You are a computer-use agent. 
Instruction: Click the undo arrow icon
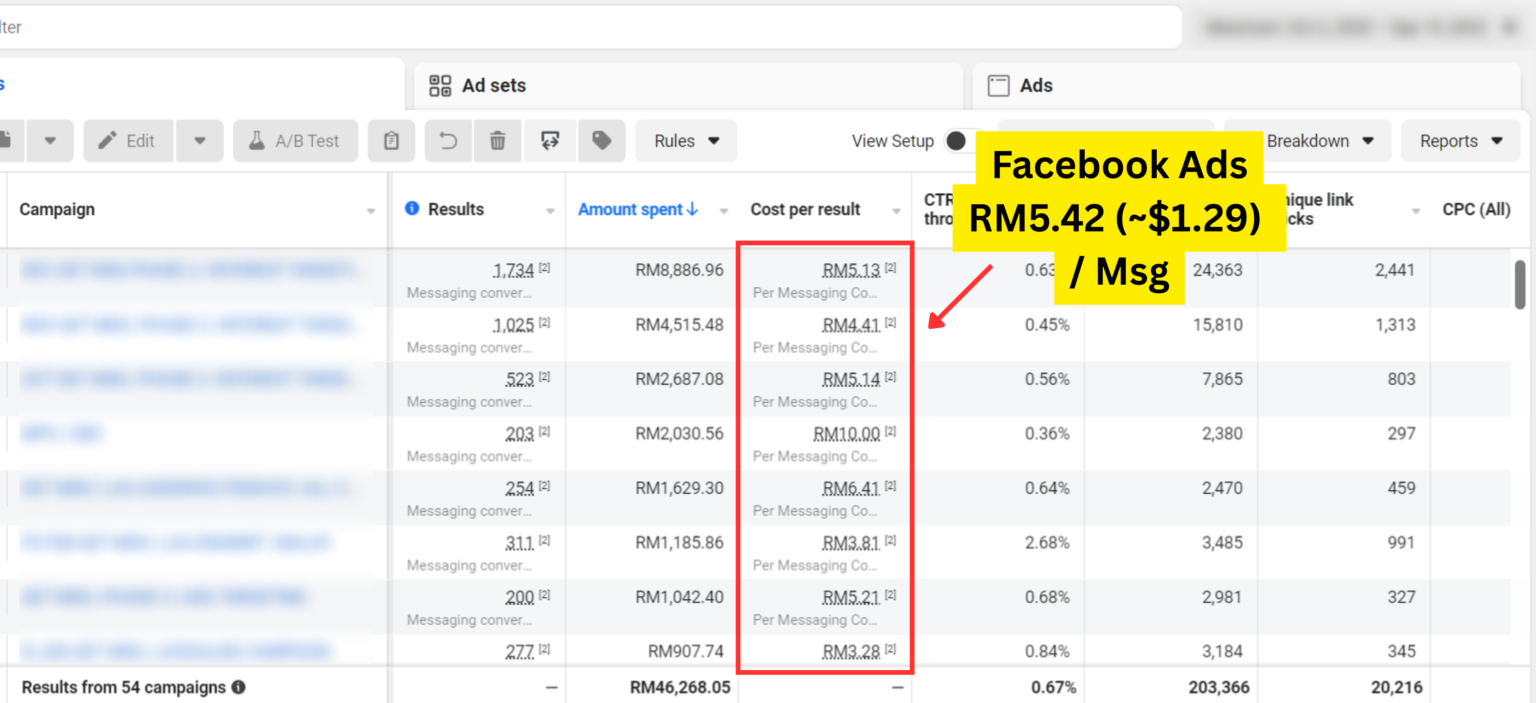click(448, 141)
